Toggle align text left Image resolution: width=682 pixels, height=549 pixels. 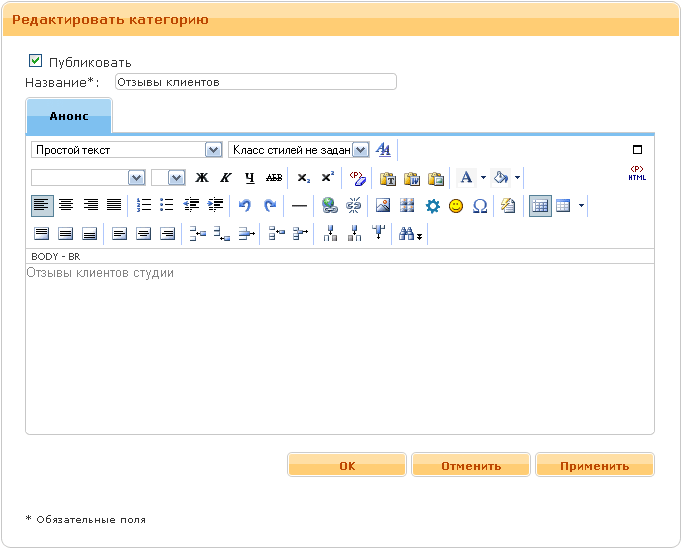click(x=42, y=206)
